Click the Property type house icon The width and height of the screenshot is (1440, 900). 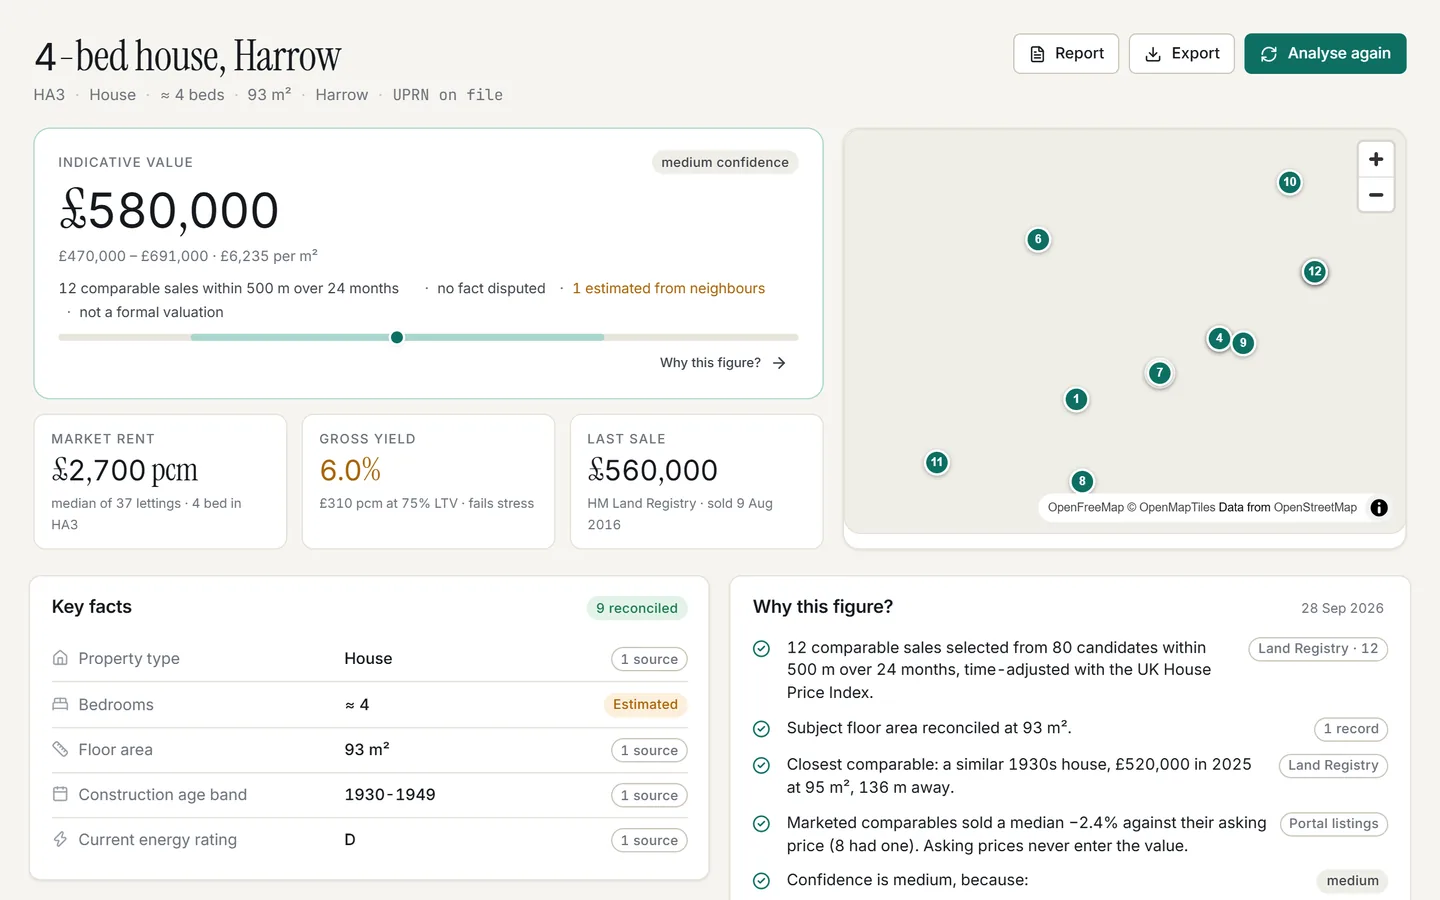60,658
